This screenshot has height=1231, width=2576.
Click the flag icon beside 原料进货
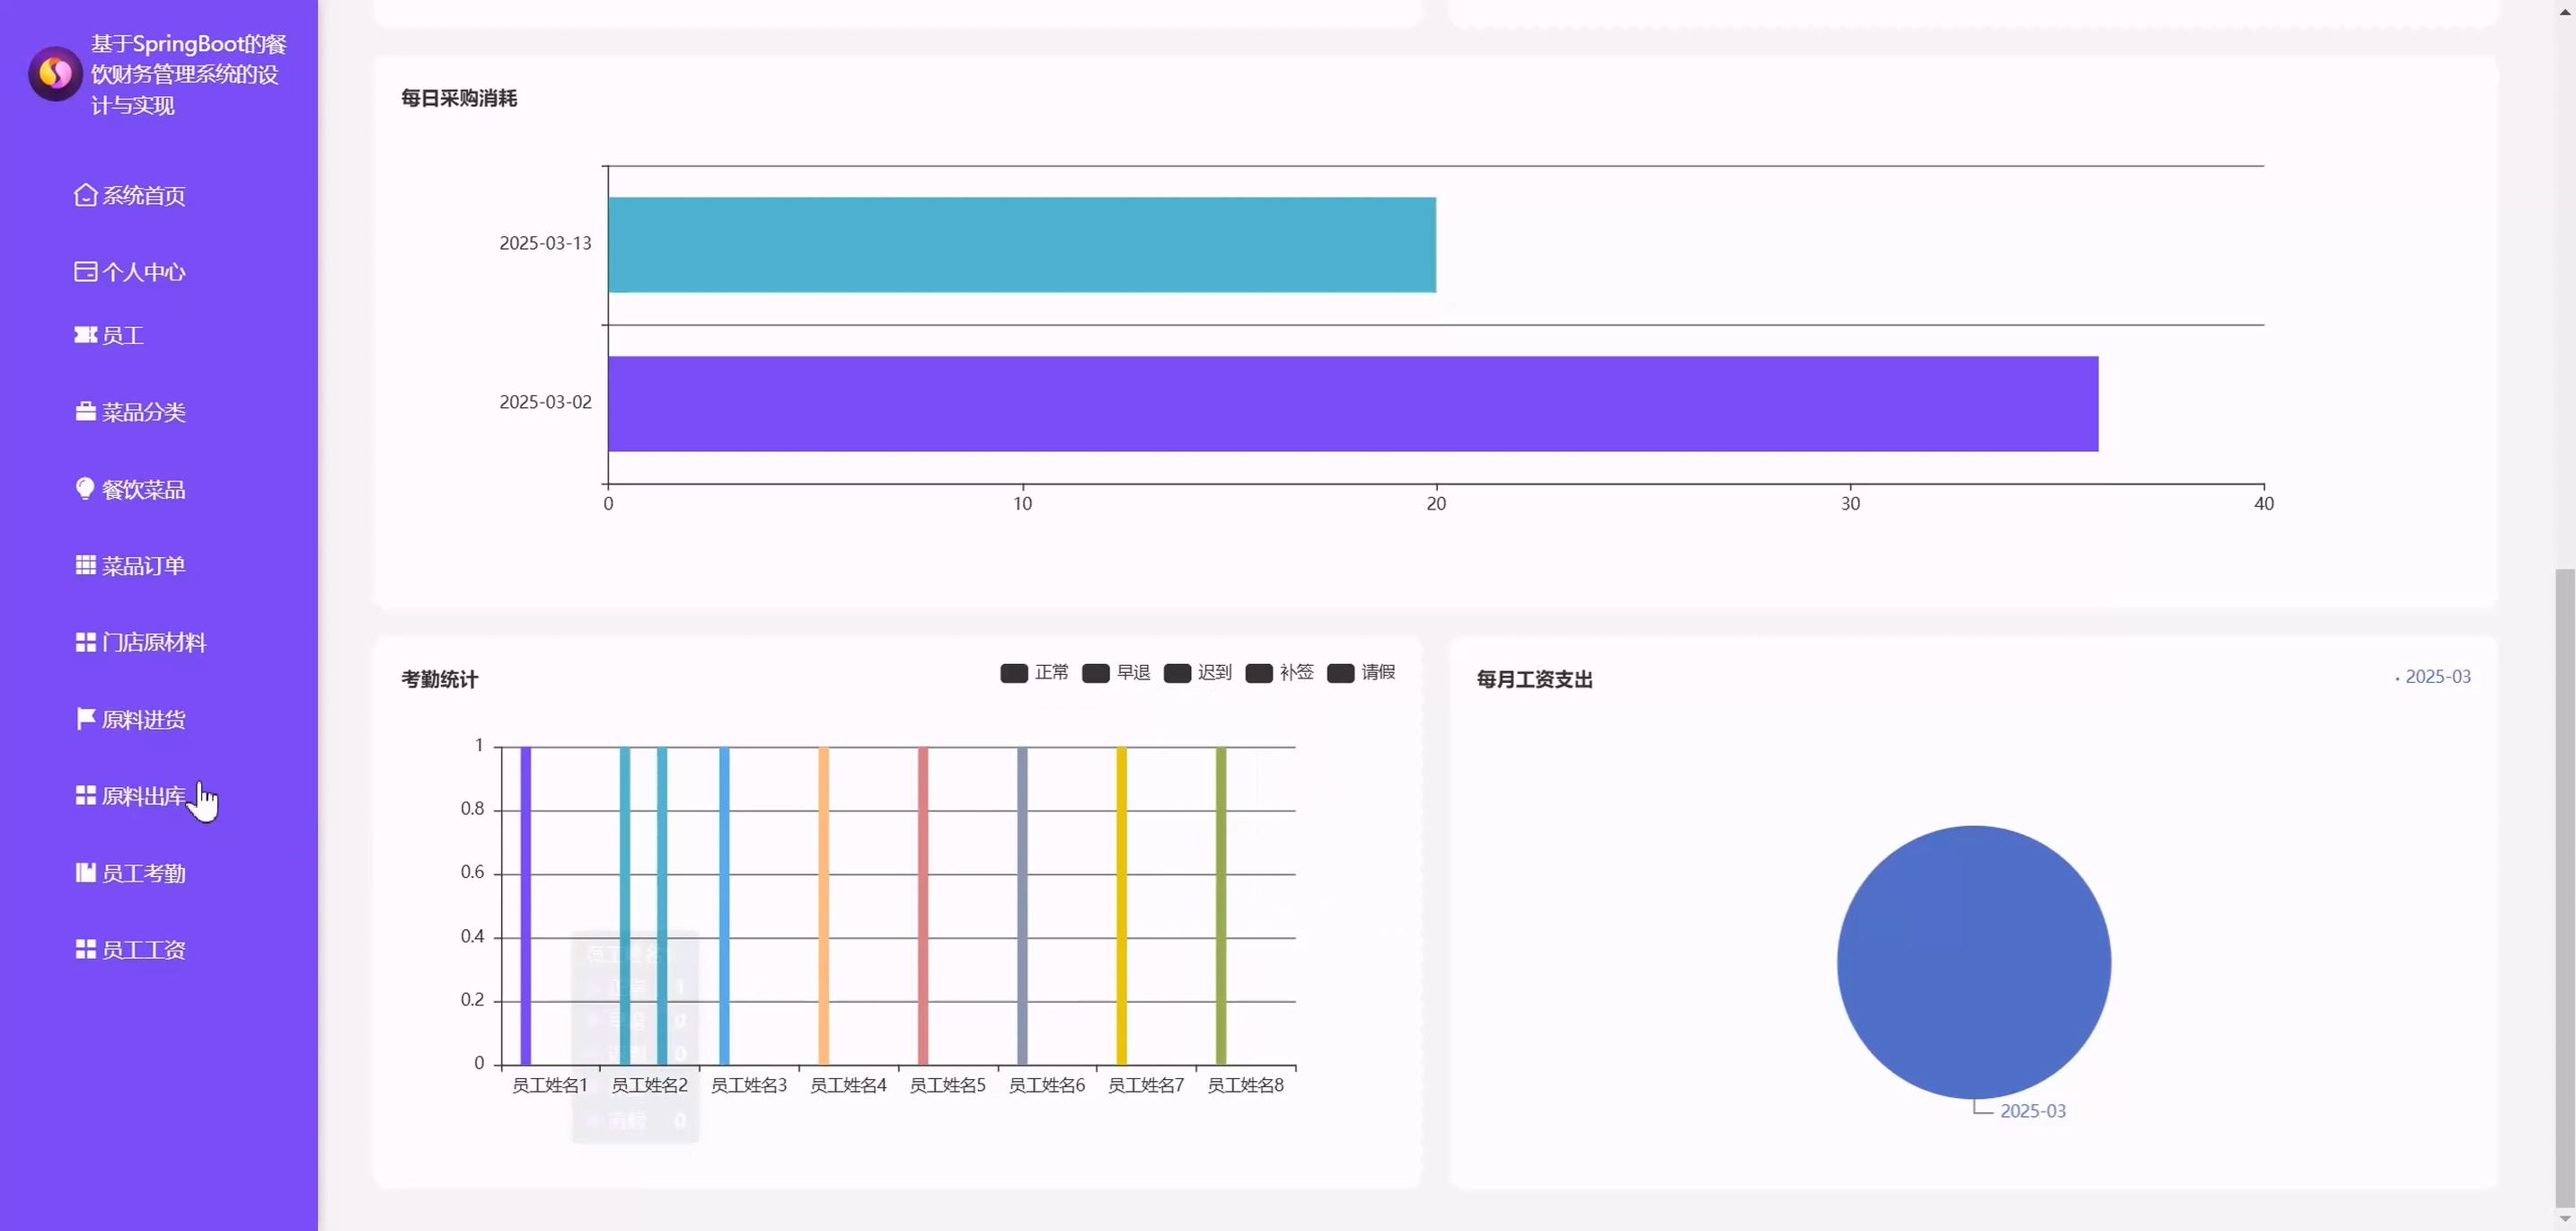tap(85, 719)
